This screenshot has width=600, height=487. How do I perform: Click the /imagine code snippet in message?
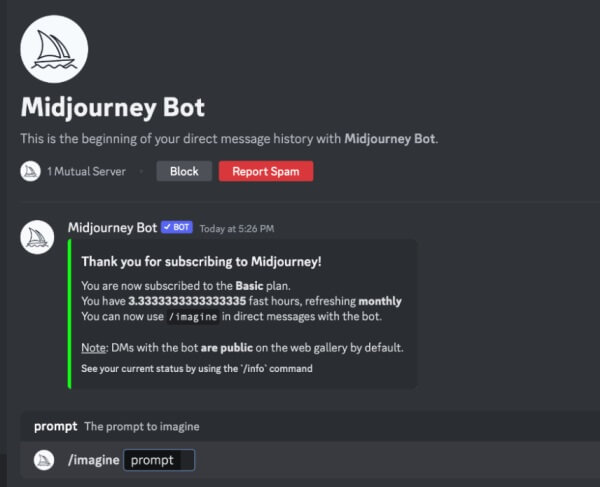(x=193, y=317)
